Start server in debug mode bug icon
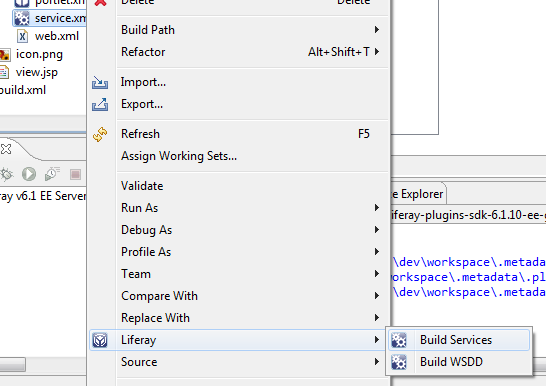Image resolution: width=546 pixels, height=386 pixels. [x=6, y=174]
